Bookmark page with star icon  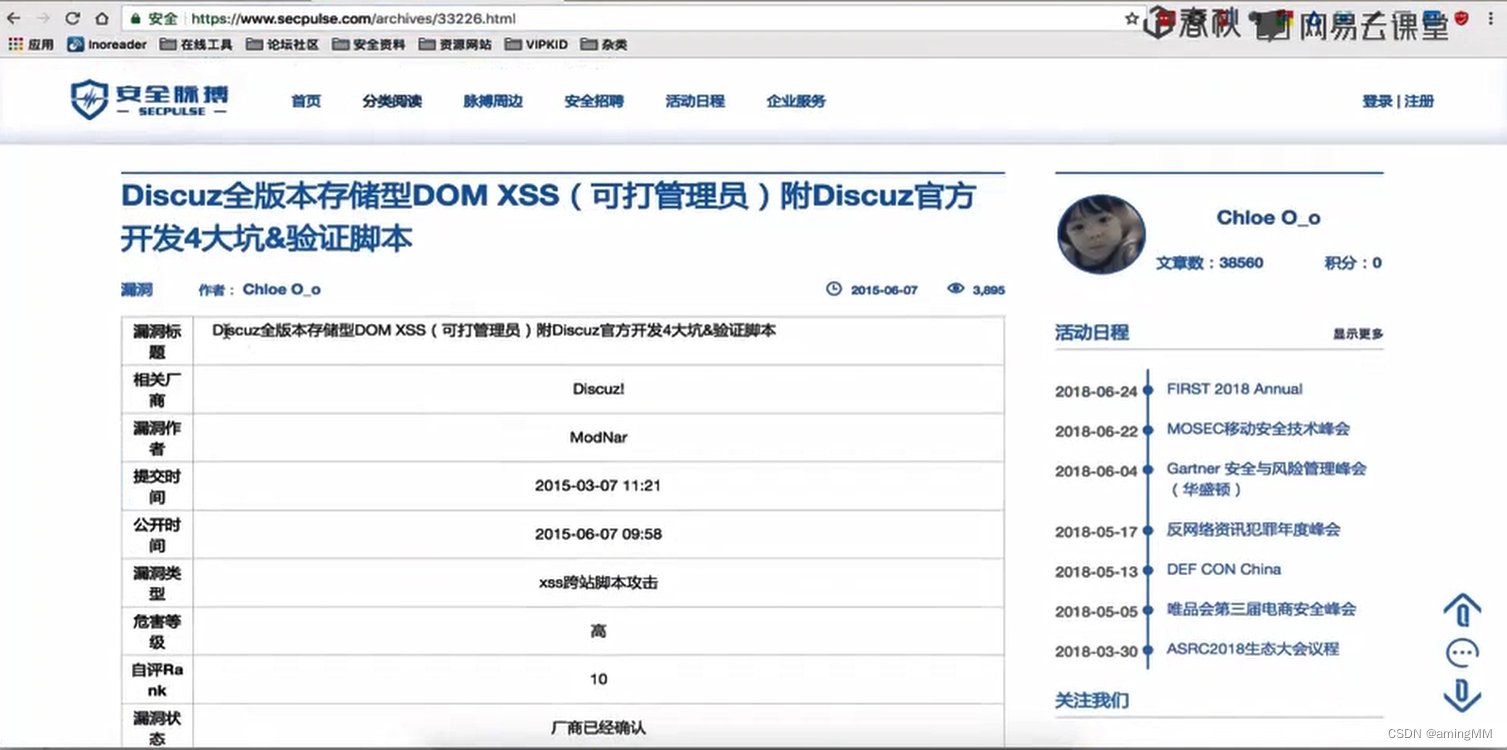pos(1131,18)
